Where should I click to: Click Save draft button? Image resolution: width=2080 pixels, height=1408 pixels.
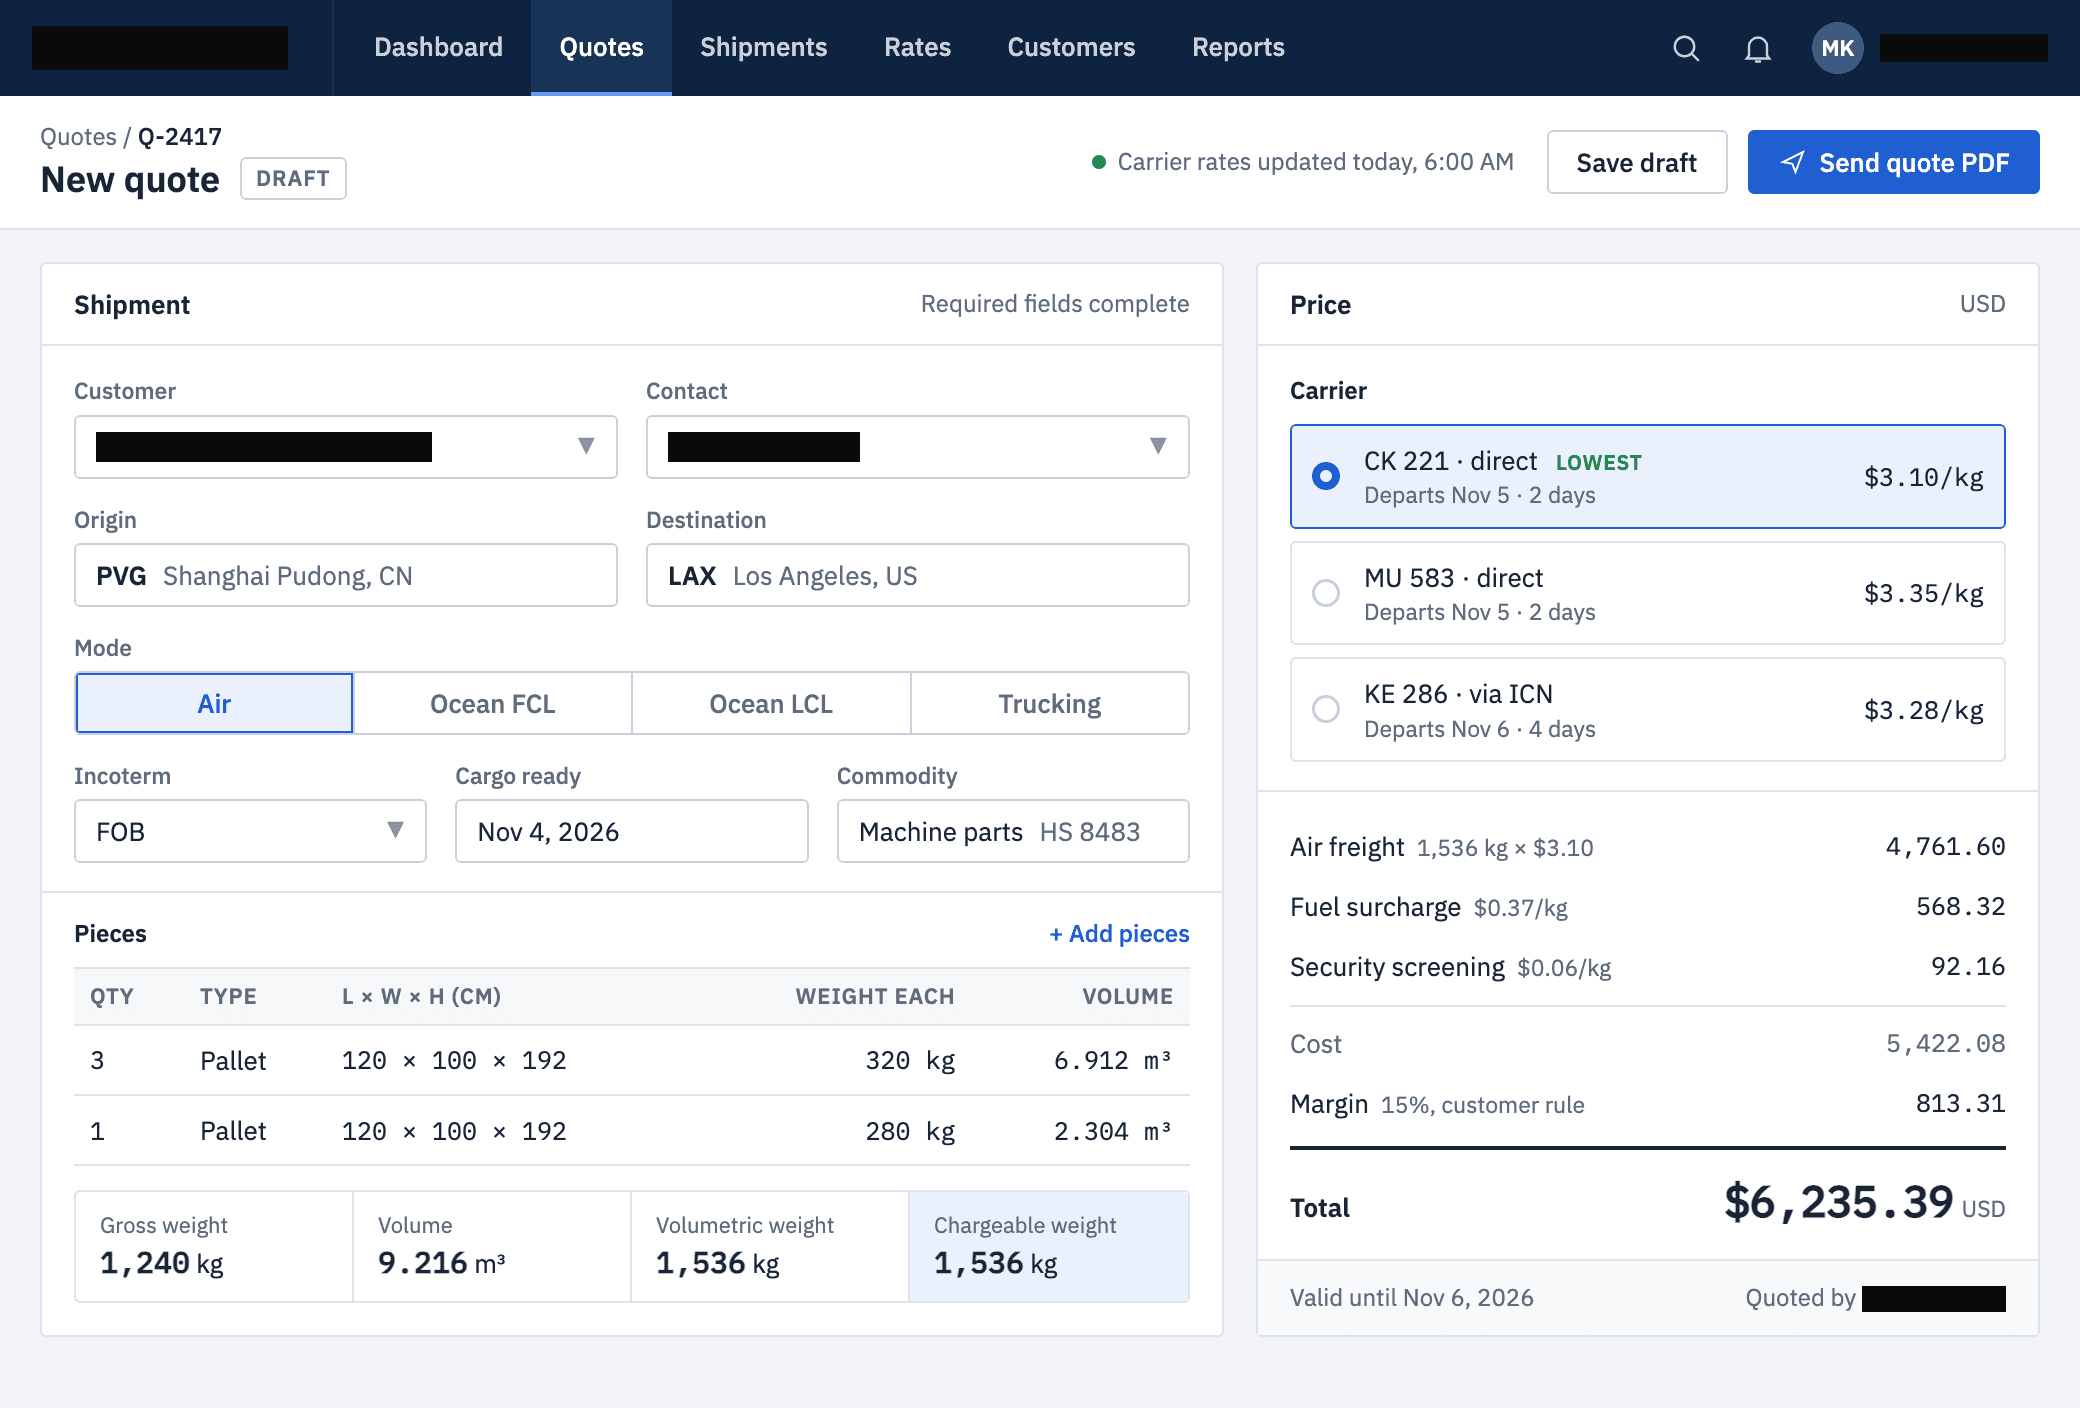click(1637, 162)
